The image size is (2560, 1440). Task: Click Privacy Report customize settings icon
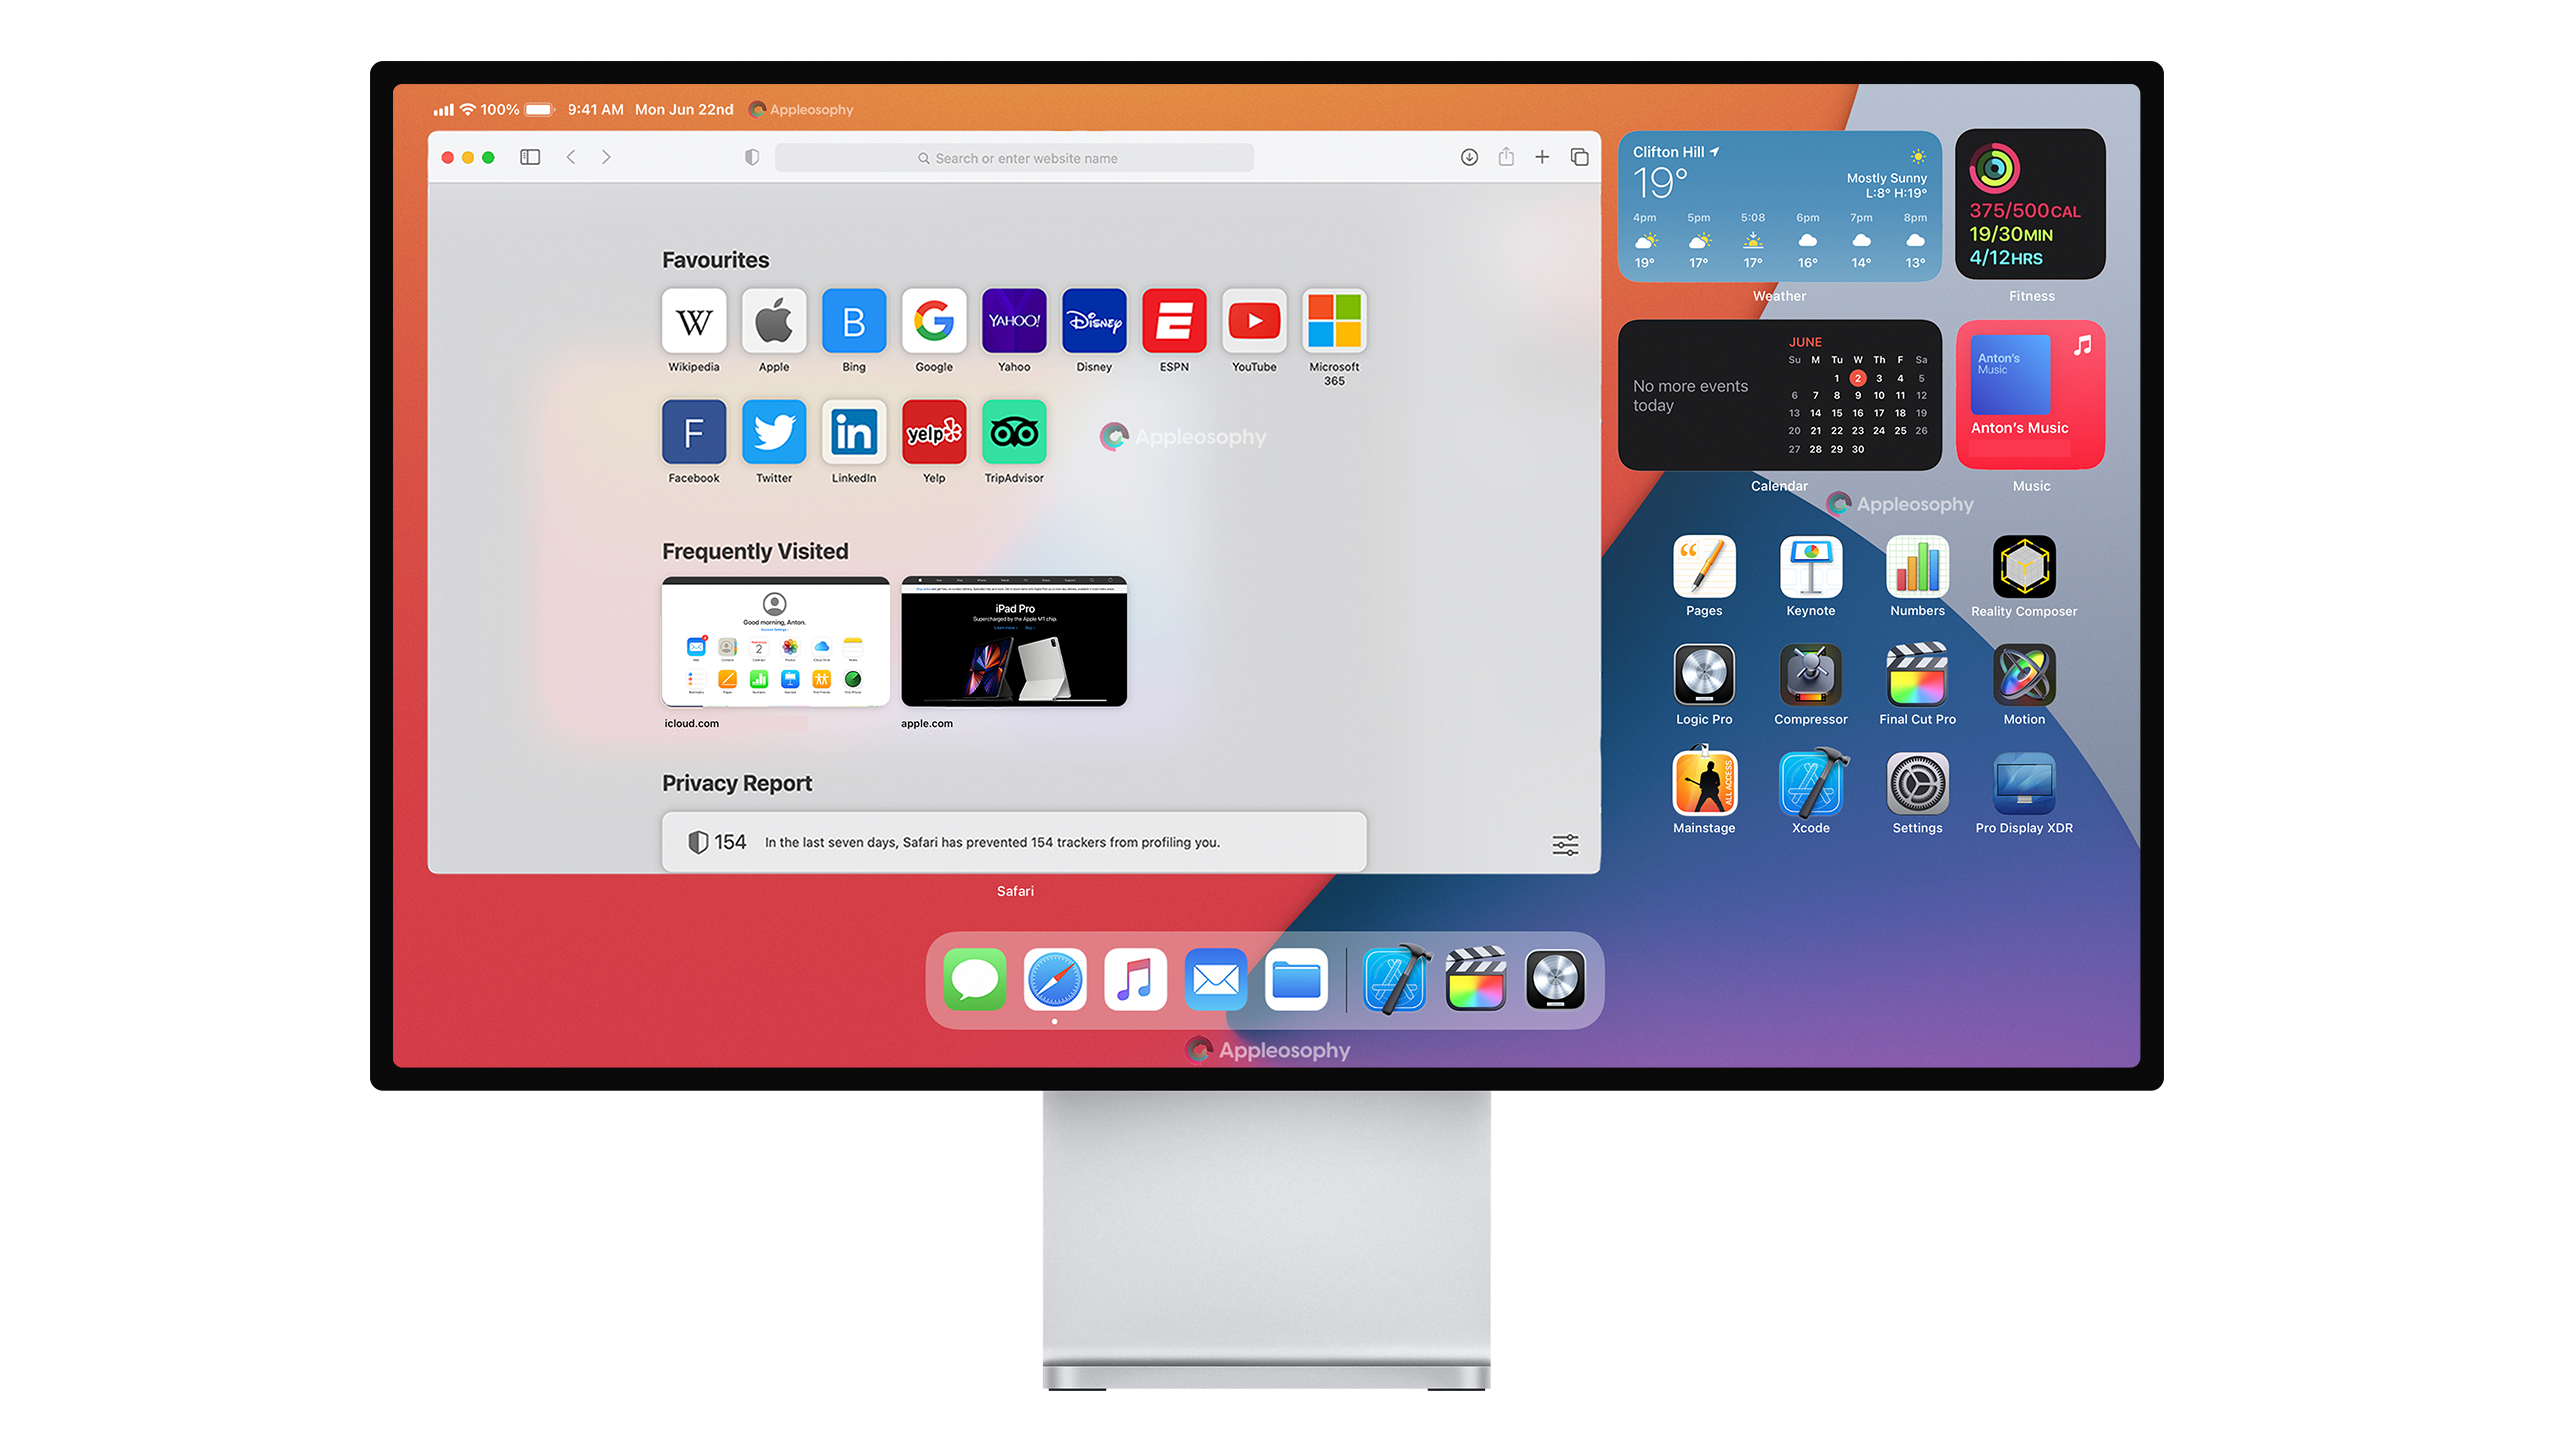click(1561, 842)
